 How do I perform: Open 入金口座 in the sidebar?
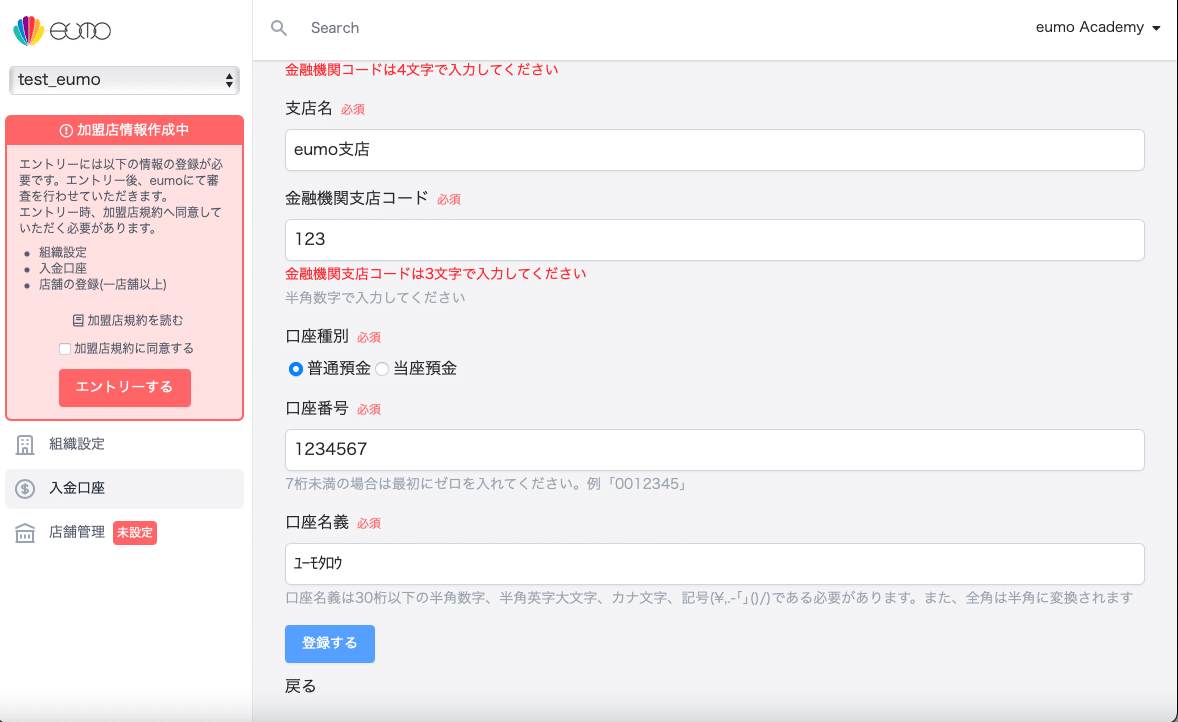pyautogui.click(x=125, y=489)
